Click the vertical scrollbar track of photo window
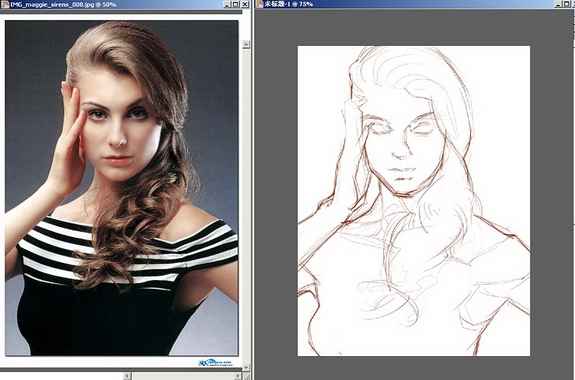The height and width of the screenshot is (380, 575). point(246,206)
